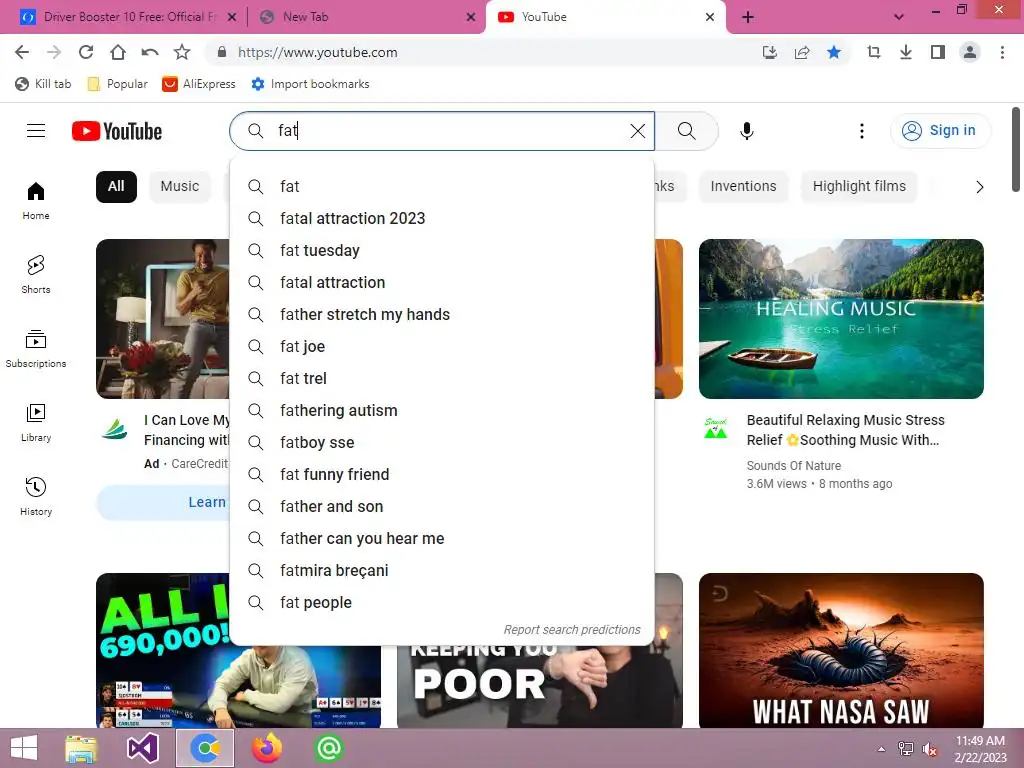Click the AliExpress bookmark
The height and width of the screenshot is (768, 1024).
tap(199, 84)
